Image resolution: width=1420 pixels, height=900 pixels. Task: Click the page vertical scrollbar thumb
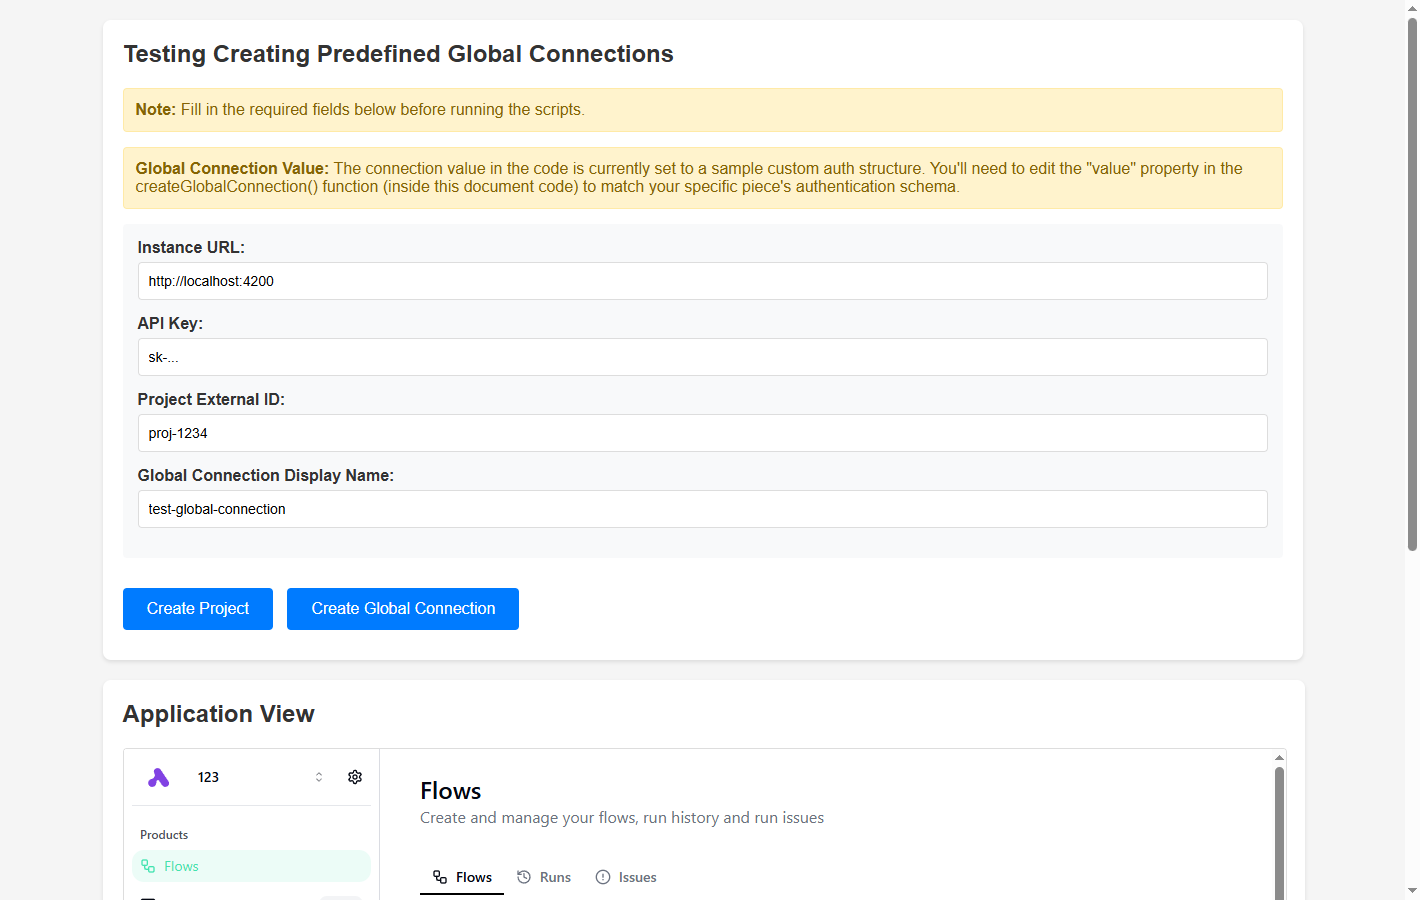click(x=1412, y=280)
